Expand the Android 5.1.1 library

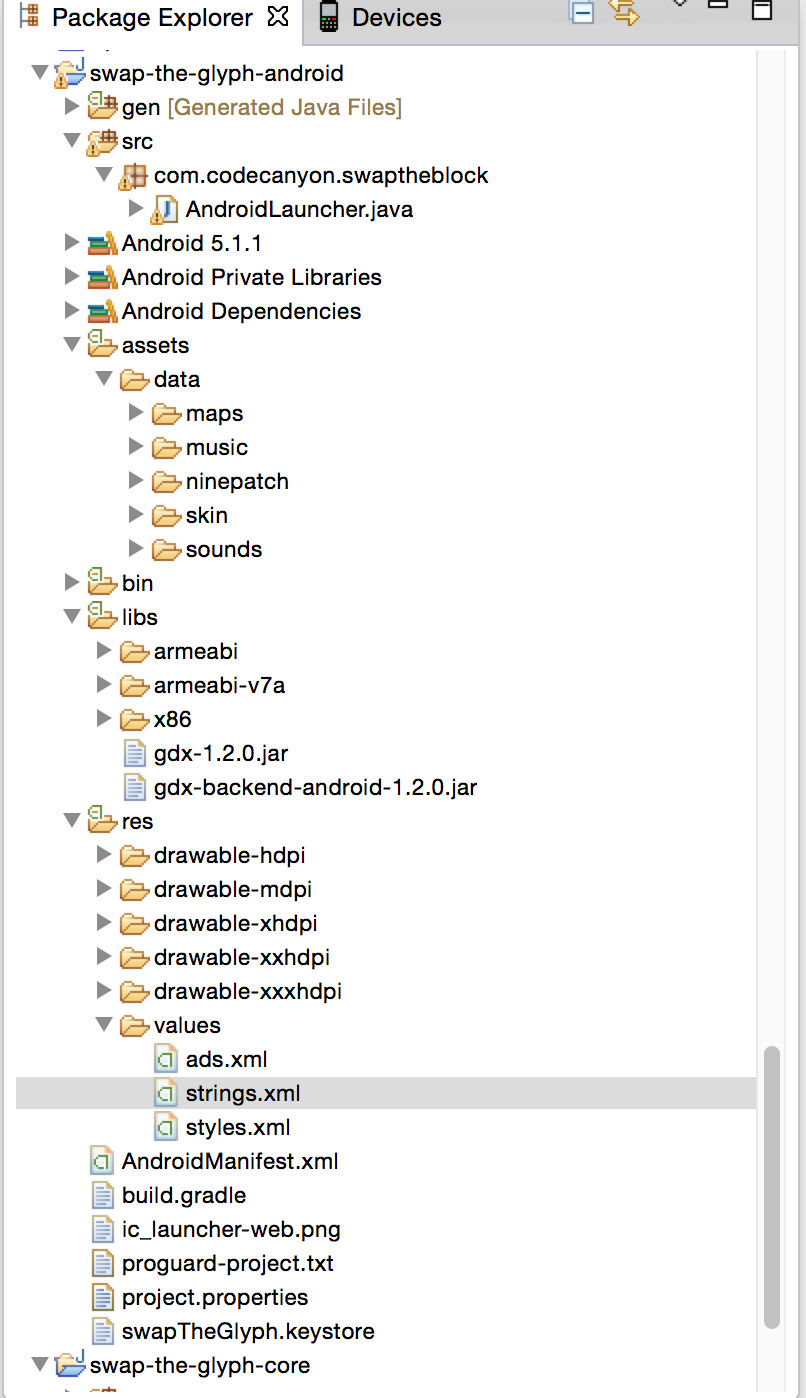71,243
